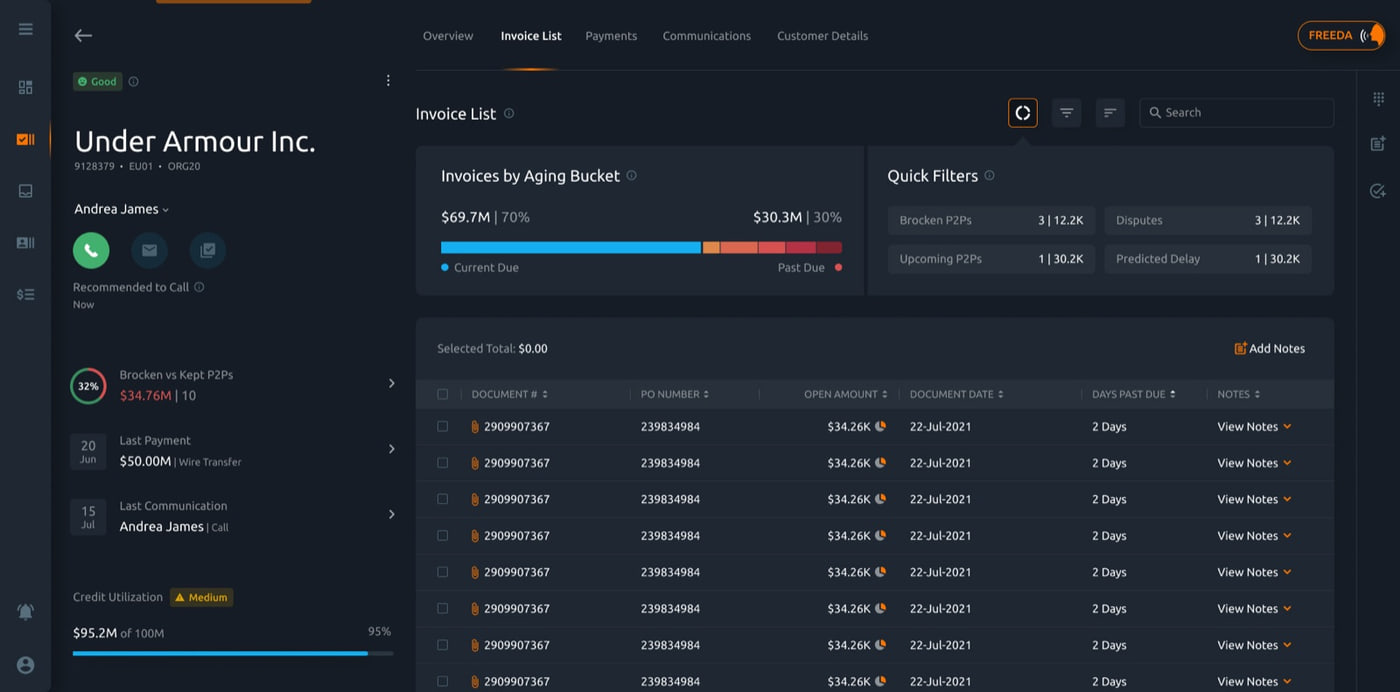Select the highlighted worklist icon in sidebar
The width and height of the screenshot is (1400, 692).
click(26, 139)
